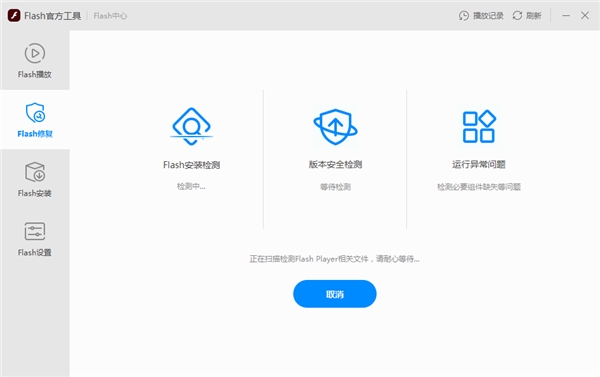Click the 检测中... status text
The width and height of the screenshot is (600, 377).
[191, 186]
